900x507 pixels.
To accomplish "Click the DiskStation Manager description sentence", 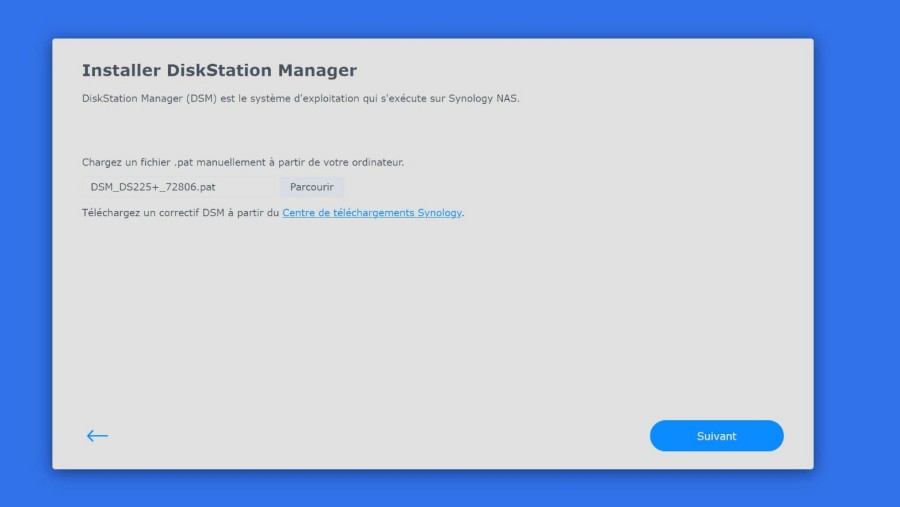I will pyautogui.click(x=301, y=99).
